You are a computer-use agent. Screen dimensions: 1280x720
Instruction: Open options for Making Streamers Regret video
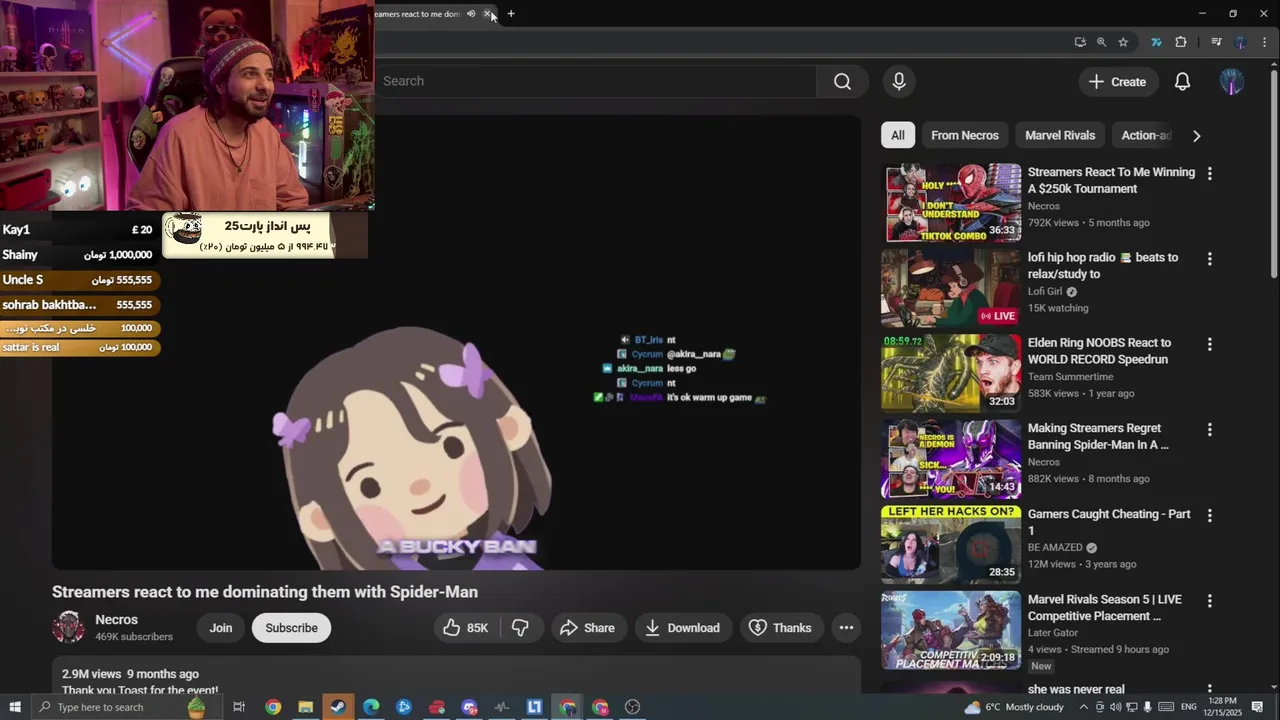(x=1210, y=430)
